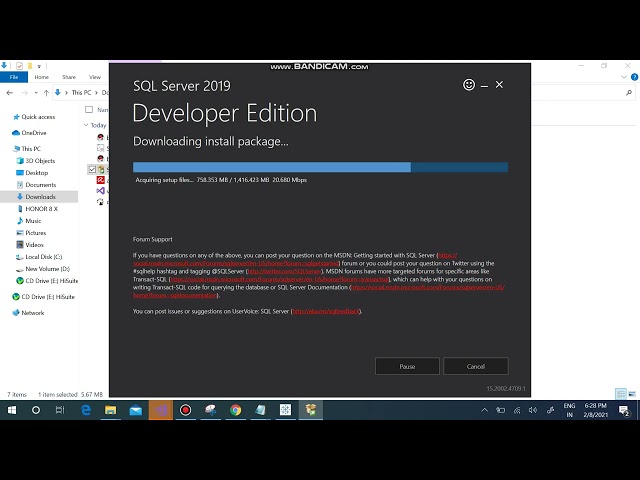Viewport: 640px width, 480px height.
Task: Launch Google Chrome from taskbar
Action: point(236,410)
